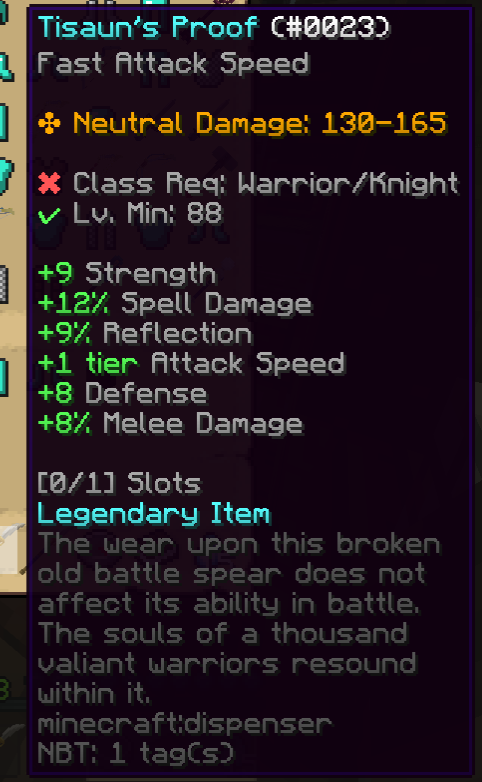The width and height of the screenshot is (482, 782).
Task: Click the NBT: 1 tag(s) line
Action: click(136, 753)
